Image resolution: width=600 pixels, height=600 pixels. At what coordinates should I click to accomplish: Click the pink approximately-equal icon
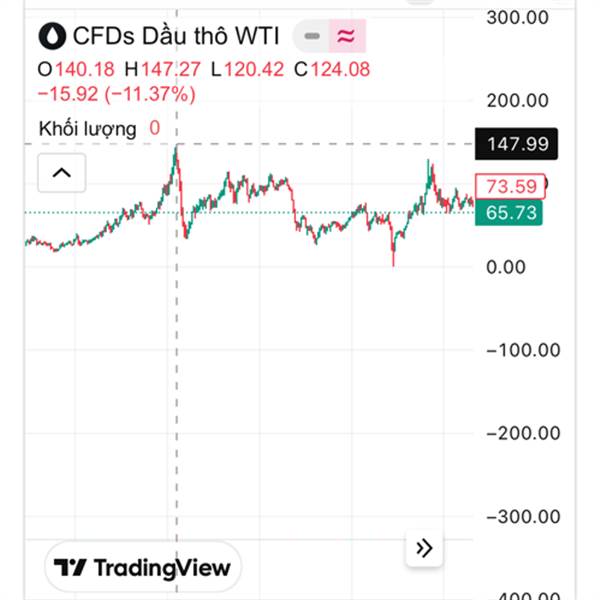tap(346, 37)
